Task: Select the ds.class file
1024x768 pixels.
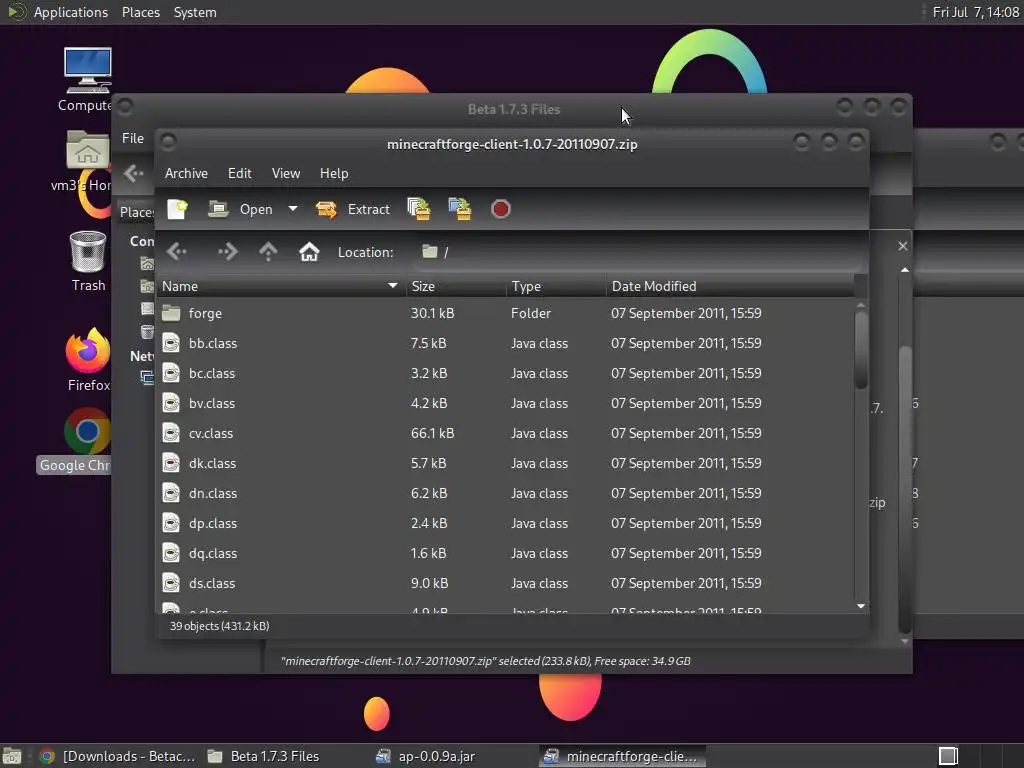Action: pyautogui.click(x=506, y=584)
